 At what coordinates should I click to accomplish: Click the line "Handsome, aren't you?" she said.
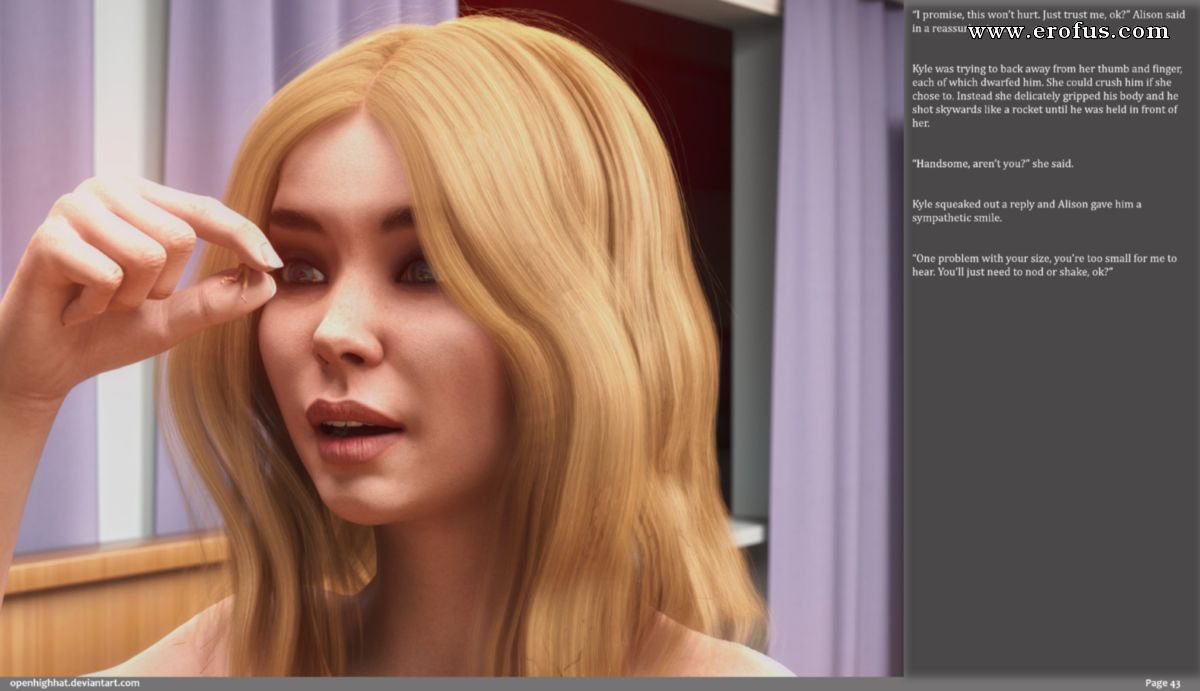[x=992, y=163]
